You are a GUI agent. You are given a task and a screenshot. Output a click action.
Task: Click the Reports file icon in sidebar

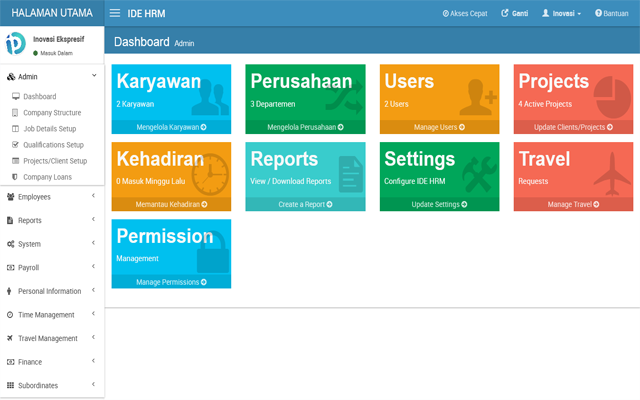click(10, 220)
